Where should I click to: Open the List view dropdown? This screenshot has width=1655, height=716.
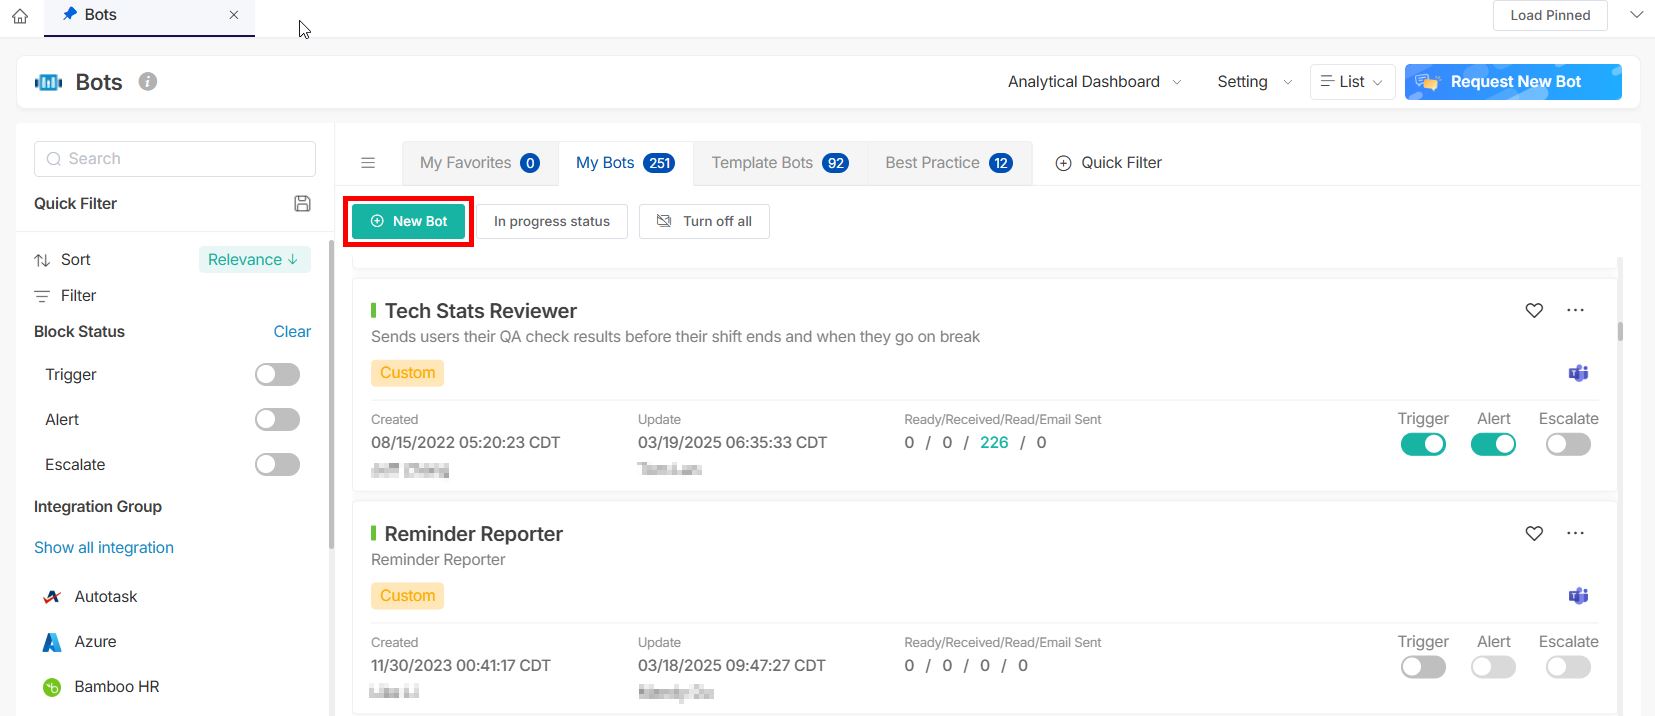1352,82
